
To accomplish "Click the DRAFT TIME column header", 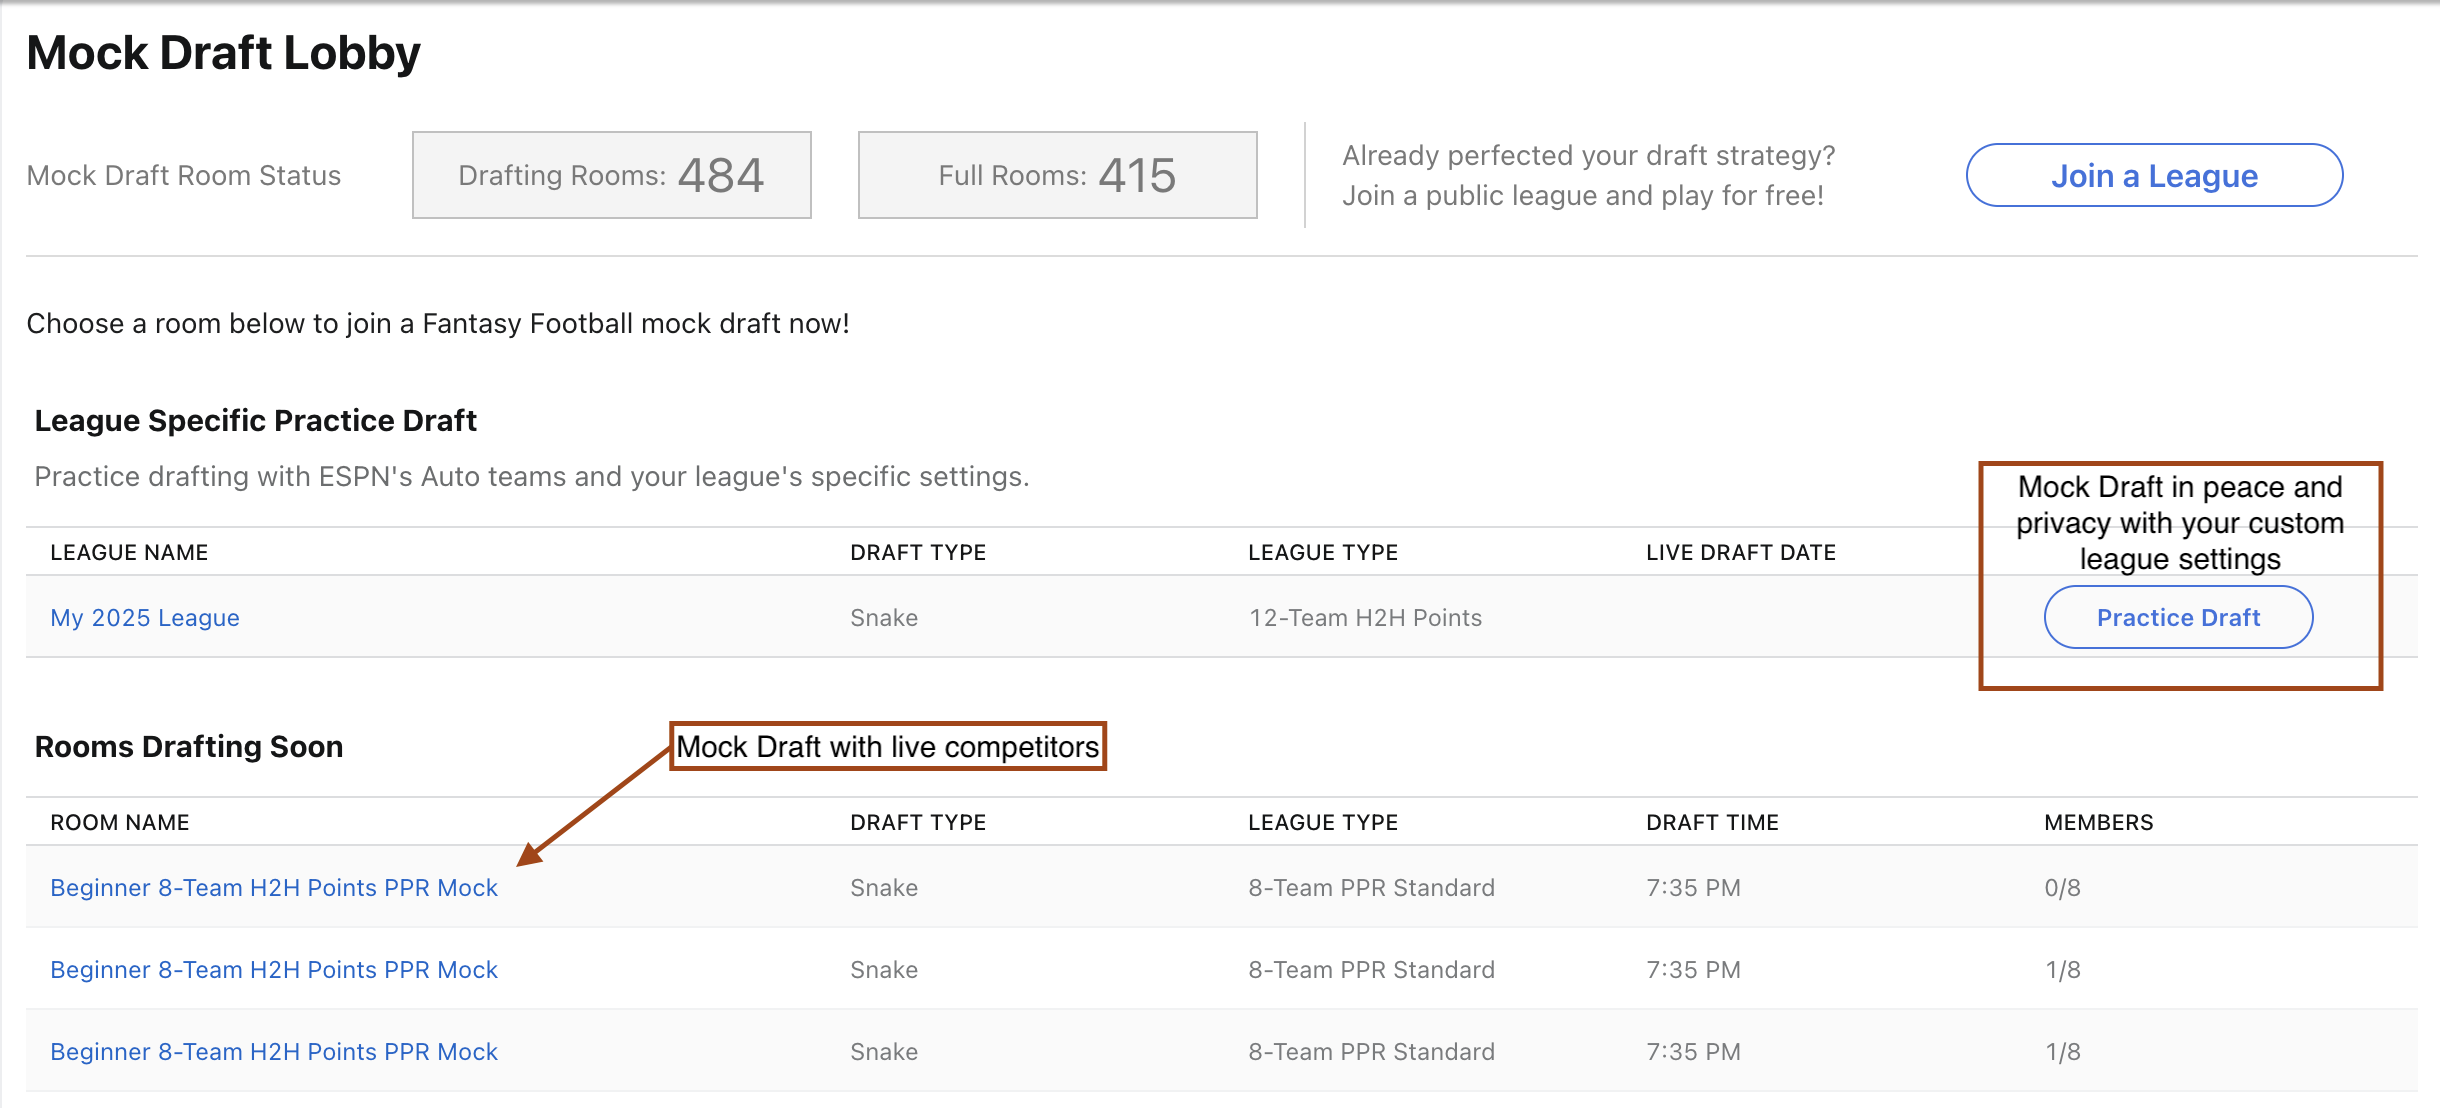I will pyautogui.click(x=1711, y=823).
